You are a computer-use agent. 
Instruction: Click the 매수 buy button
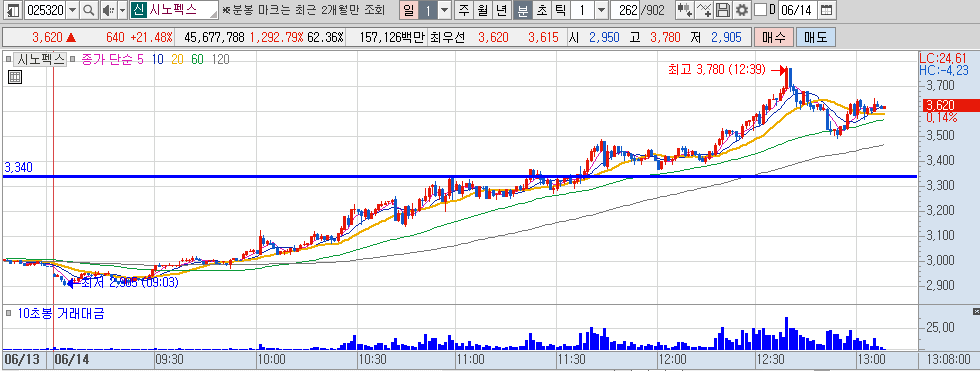click(x=773, y=37)
